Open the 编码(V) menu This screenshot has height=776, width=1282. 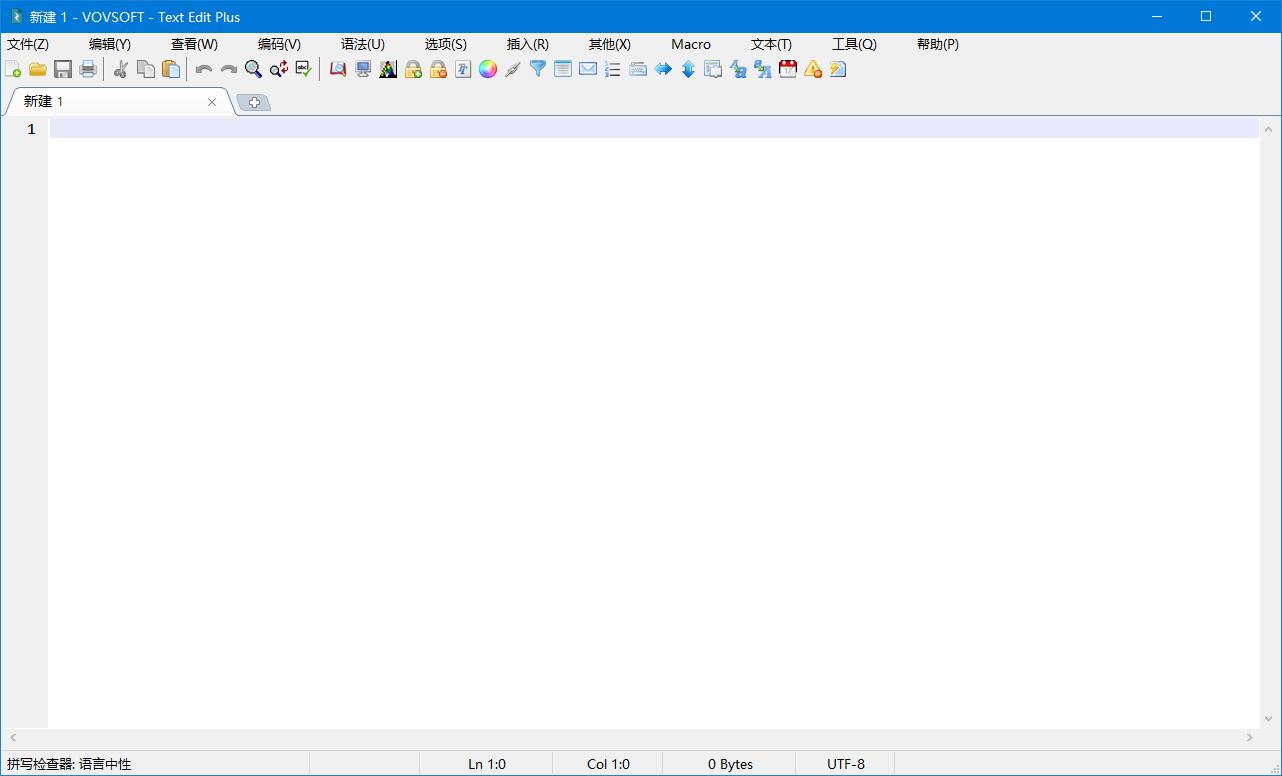pyautogui.click(x=279, y=44)
